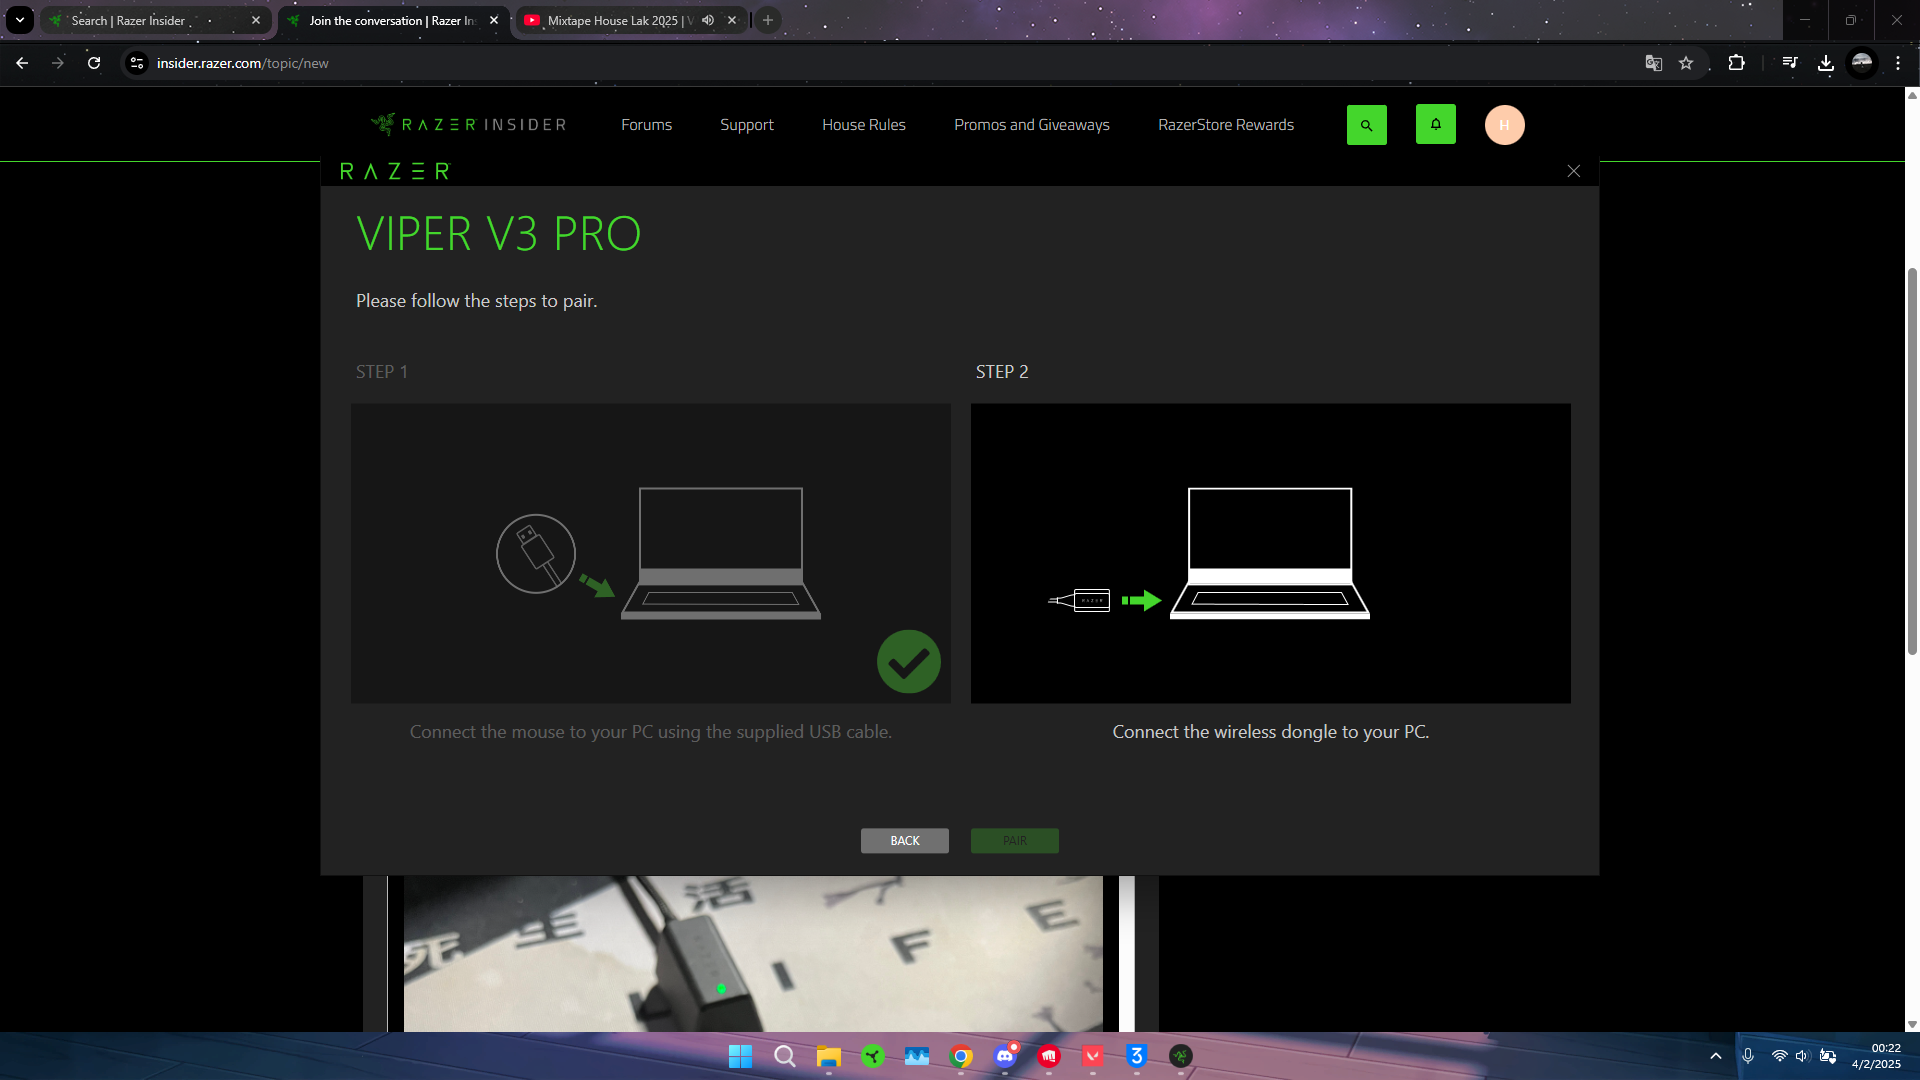This screenshot has height=1080, width=1920.
Task: Open the House Rules link
Action: (864, 125)
